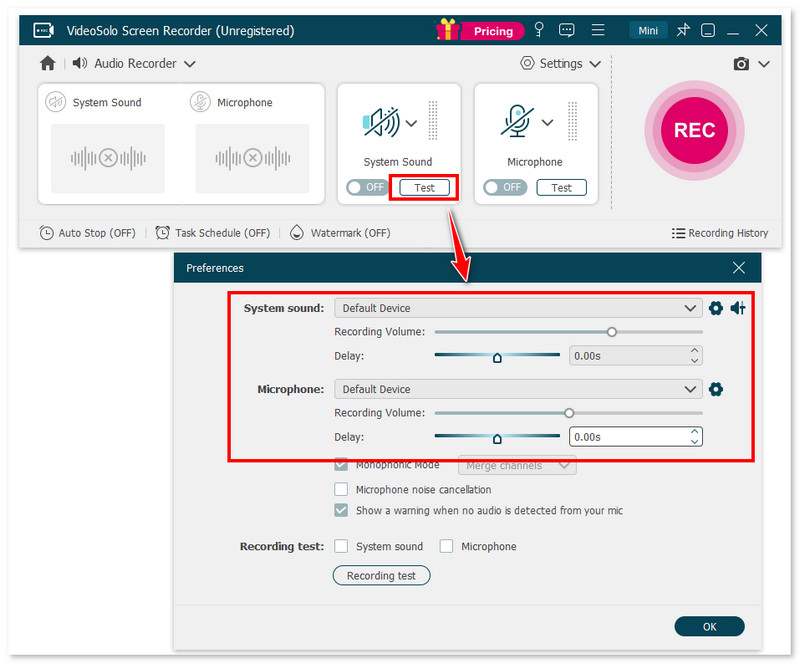Start recording with the REC button
This screenshot has width=800, height=664.
click(694, 130)
